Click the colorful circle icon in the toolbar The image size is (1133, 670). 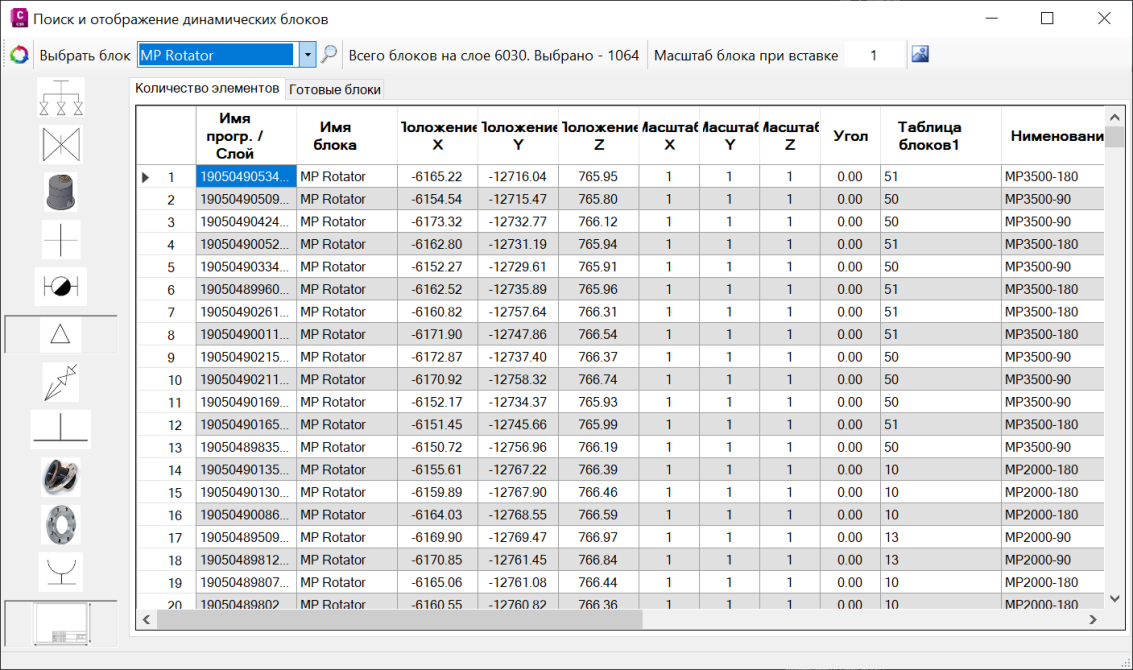19,55
